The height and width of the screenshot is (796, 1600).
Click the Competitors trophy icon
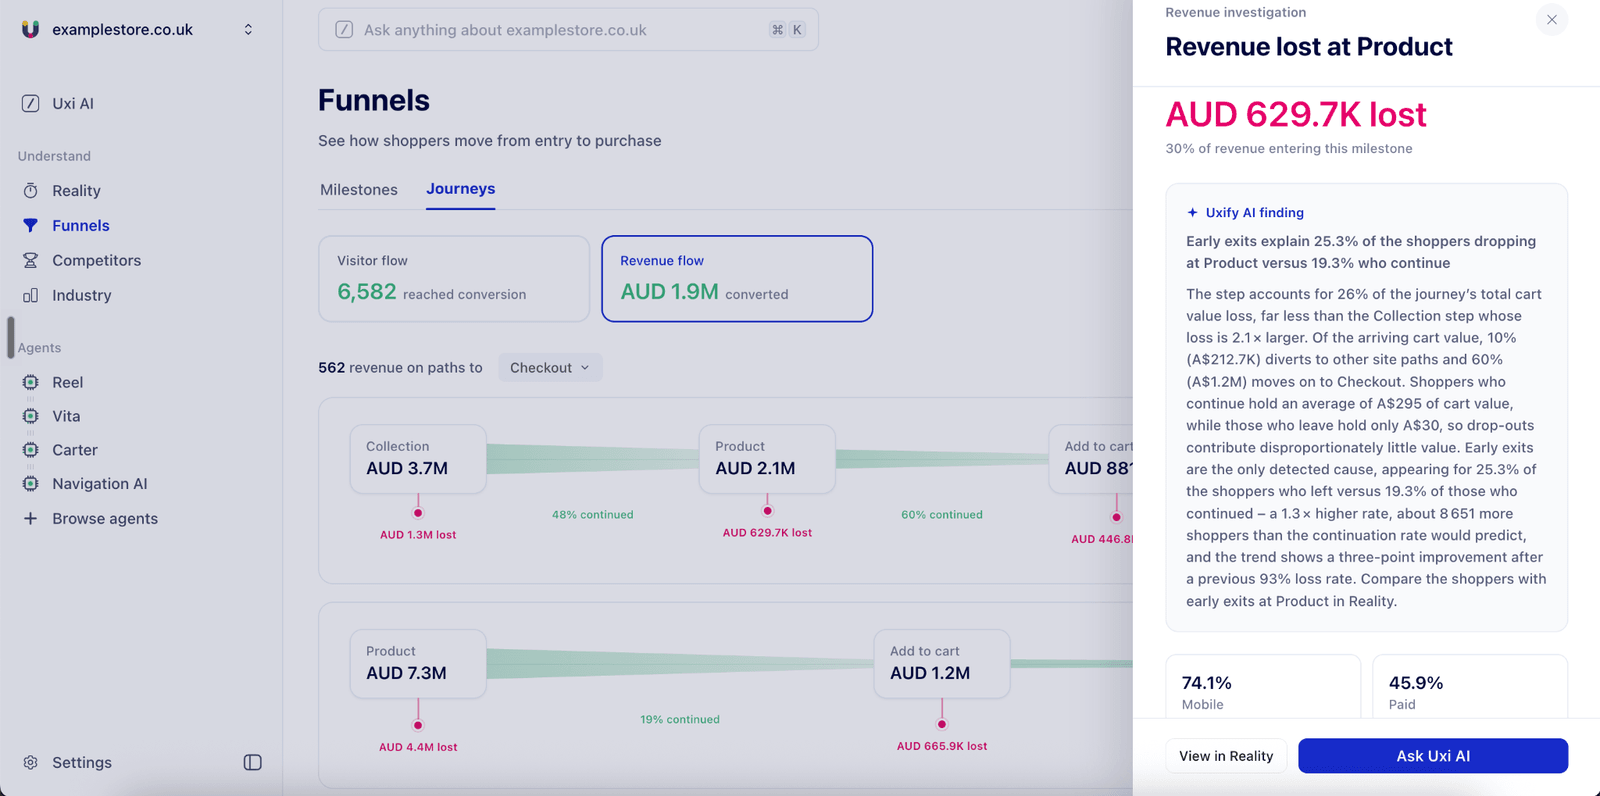(x=31, y=260)
